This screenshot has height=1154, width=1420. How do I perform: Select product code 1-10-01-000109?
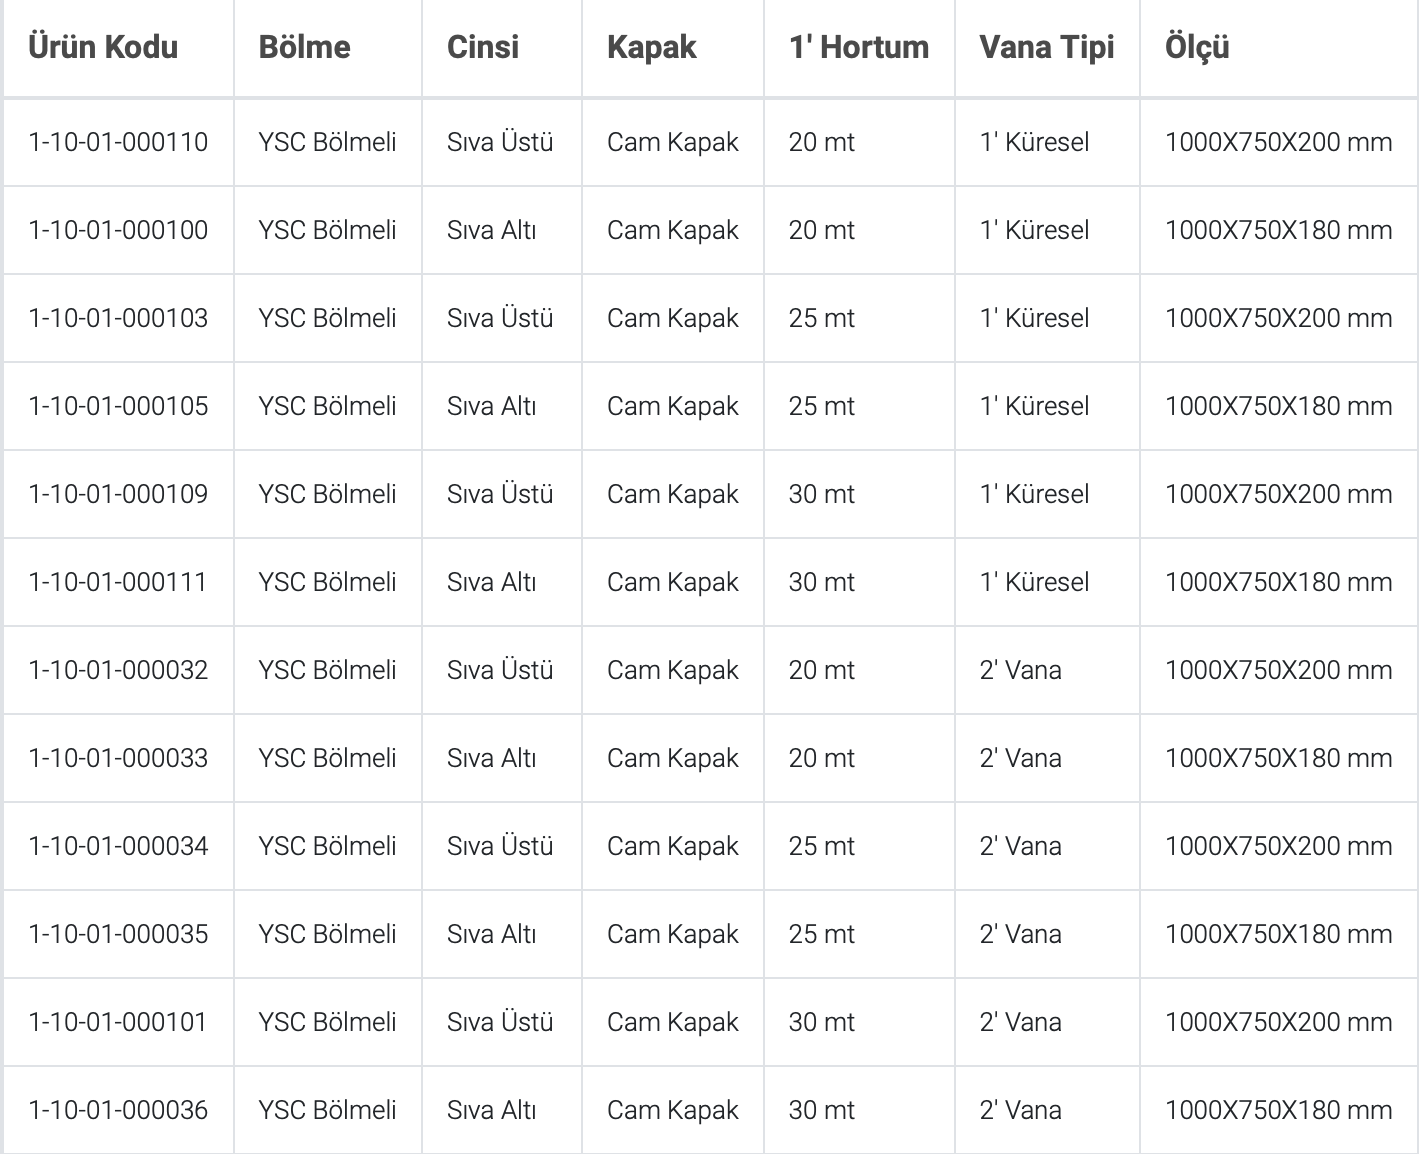click(x=118, y=494)
